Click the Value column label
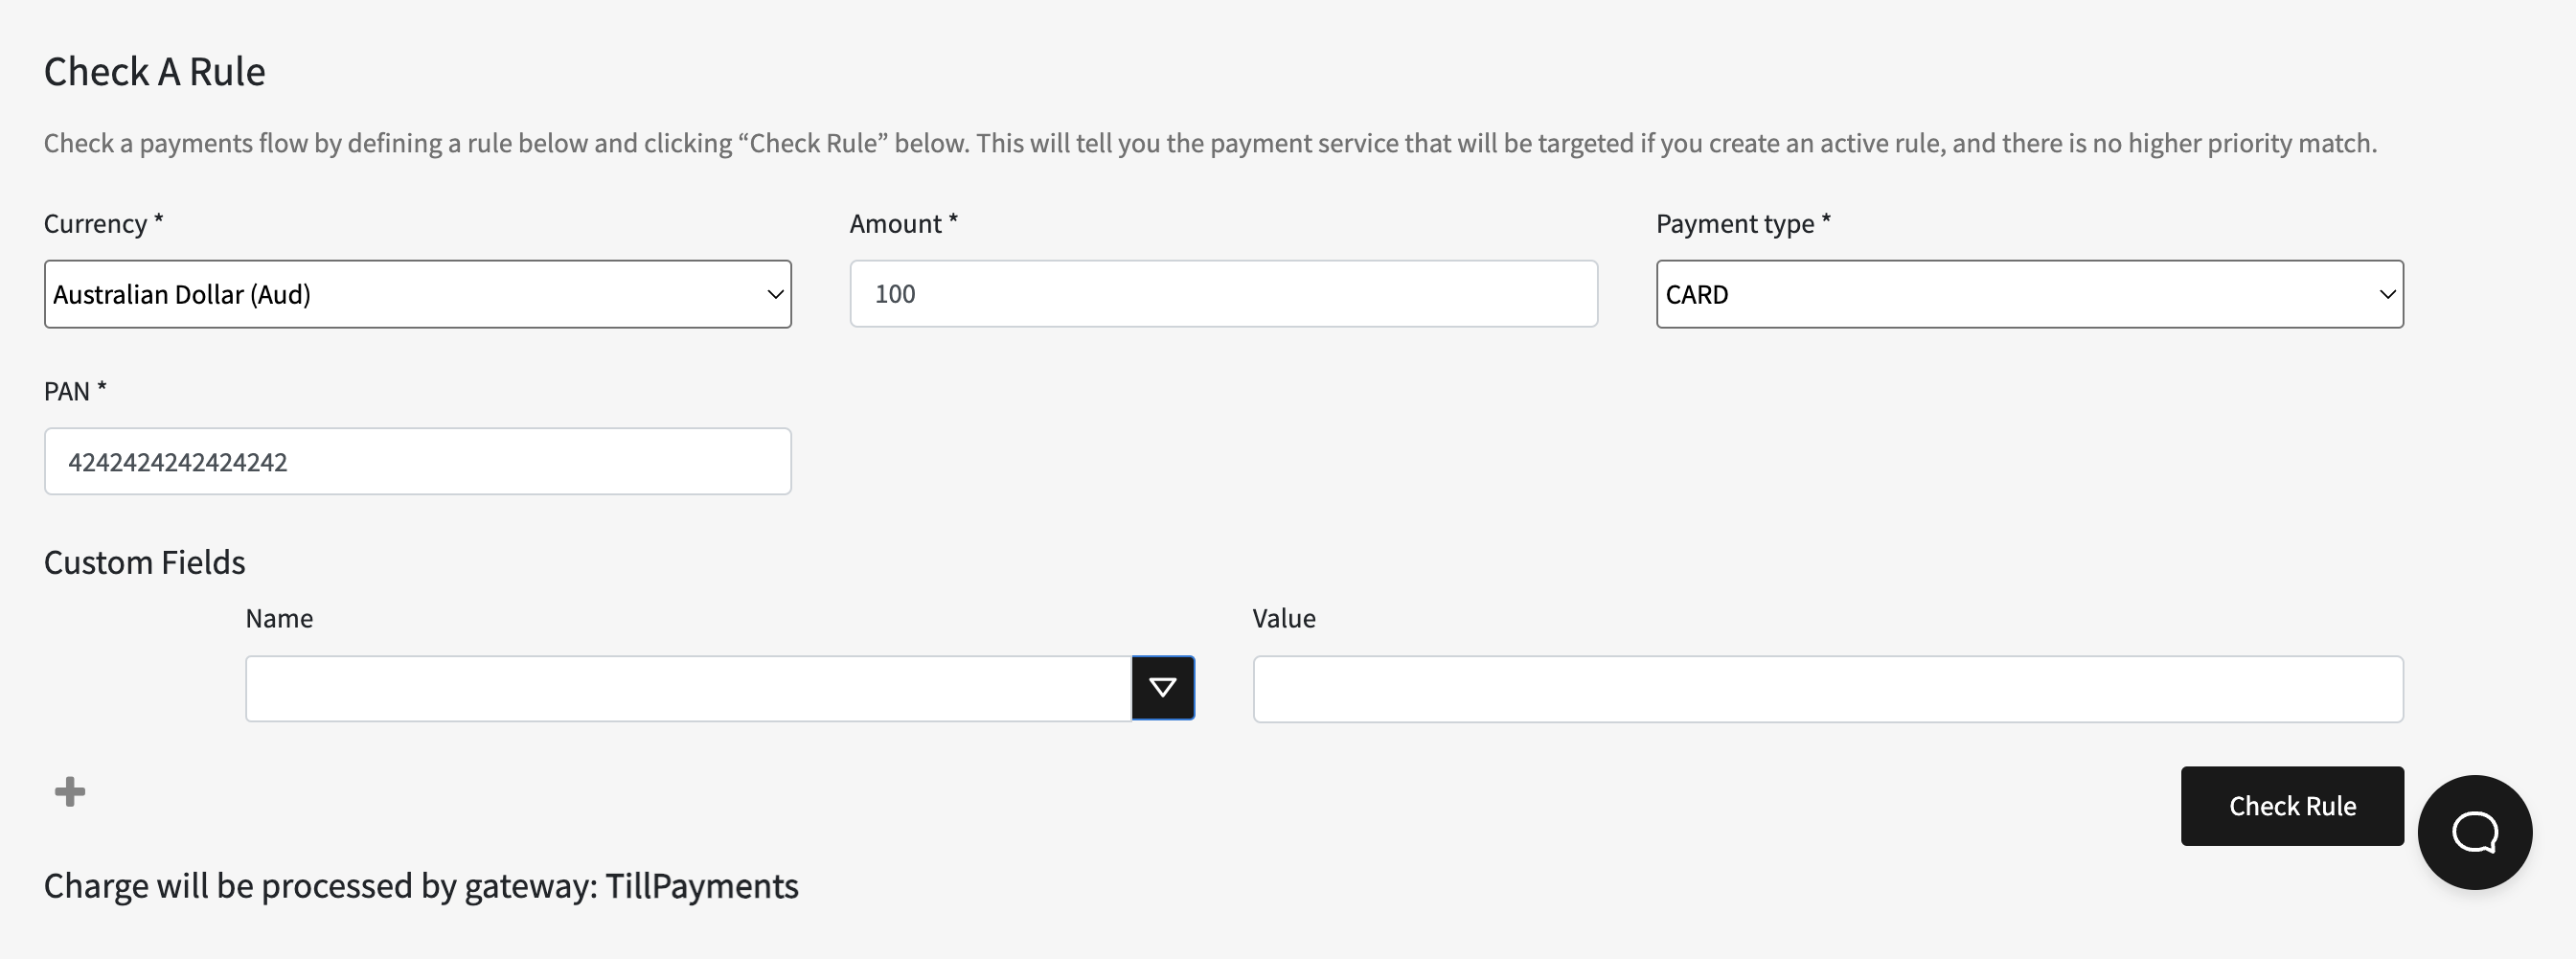2576x959 pixels. (1284, 618)
